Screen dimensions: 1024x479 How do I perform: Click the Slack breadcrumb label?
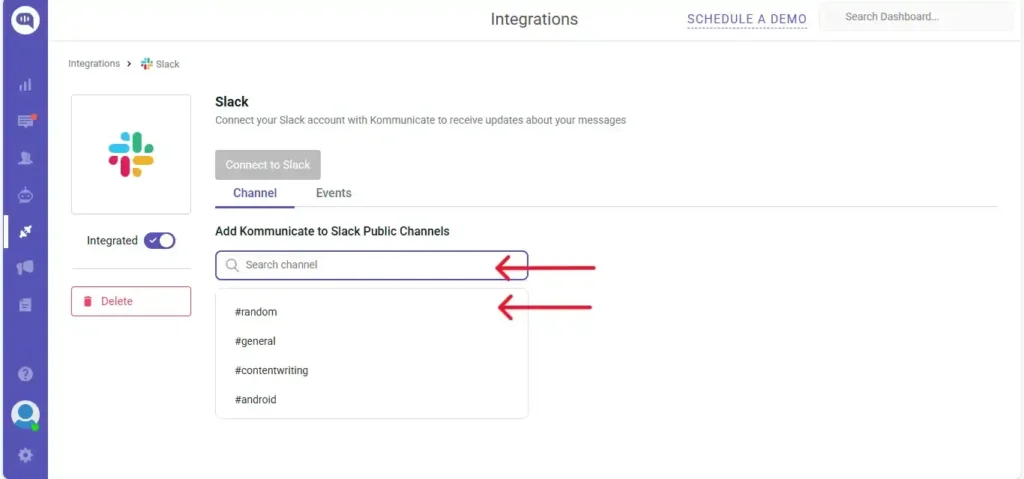[168, 64]
